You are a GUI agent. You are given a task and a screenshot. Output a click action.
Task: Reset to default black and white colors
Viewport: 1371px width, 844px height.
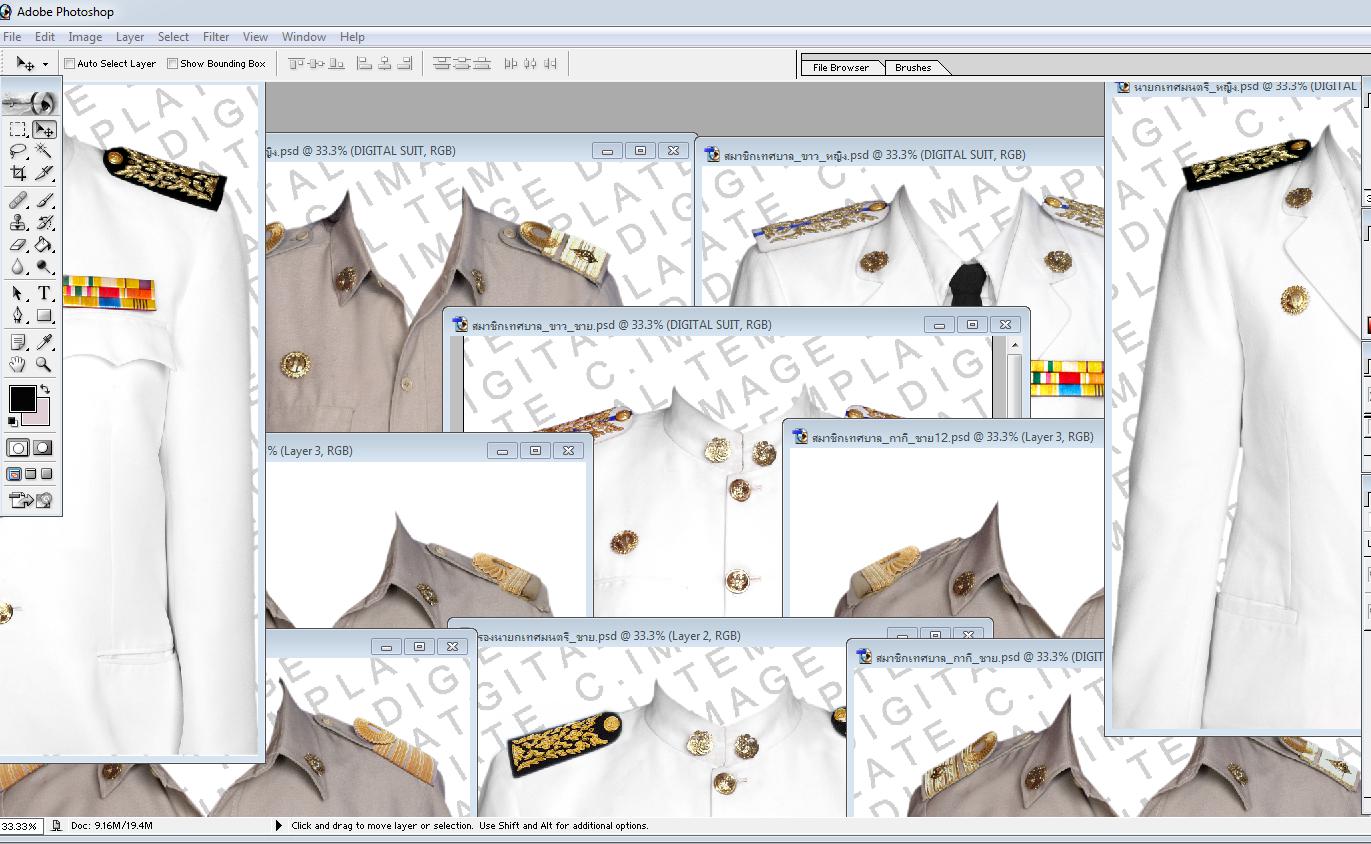[13, 421]
